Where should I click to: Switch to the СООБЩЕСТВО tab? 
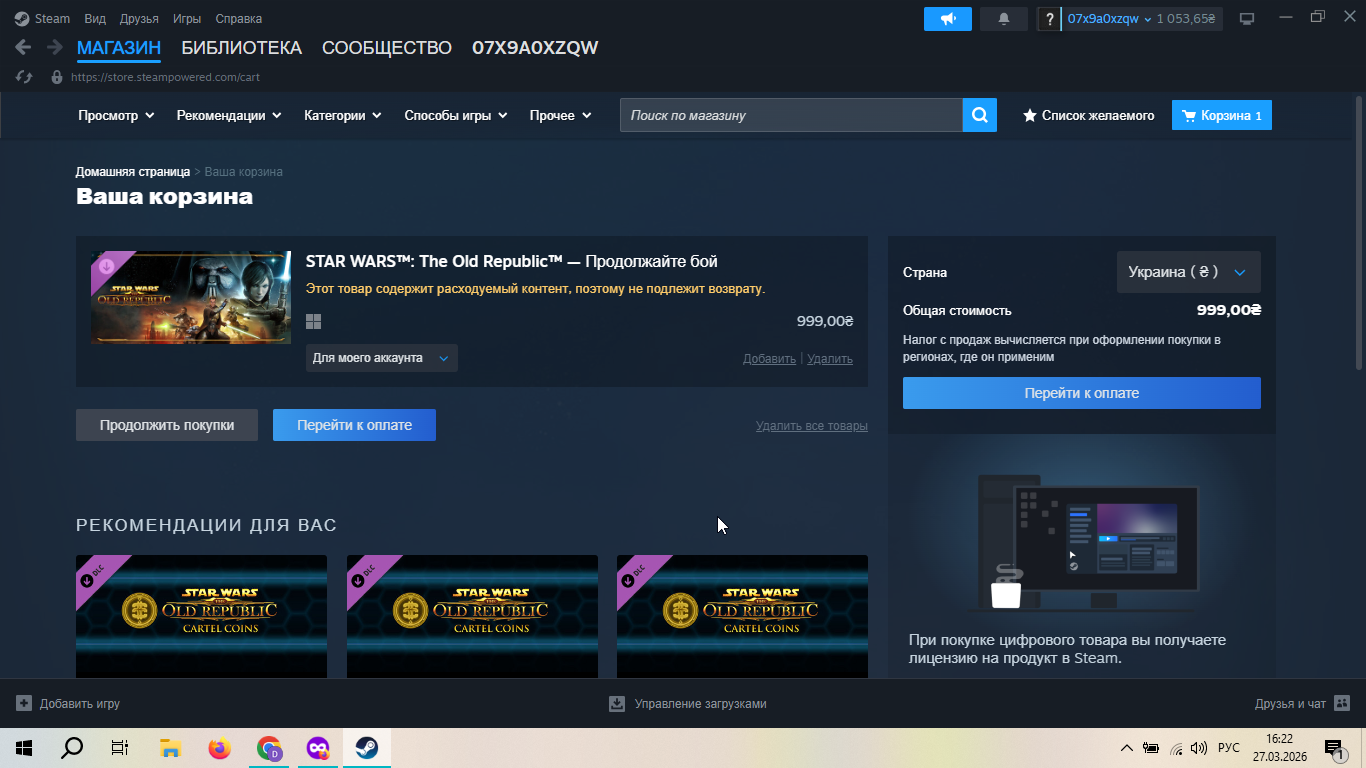pos(387,47)
